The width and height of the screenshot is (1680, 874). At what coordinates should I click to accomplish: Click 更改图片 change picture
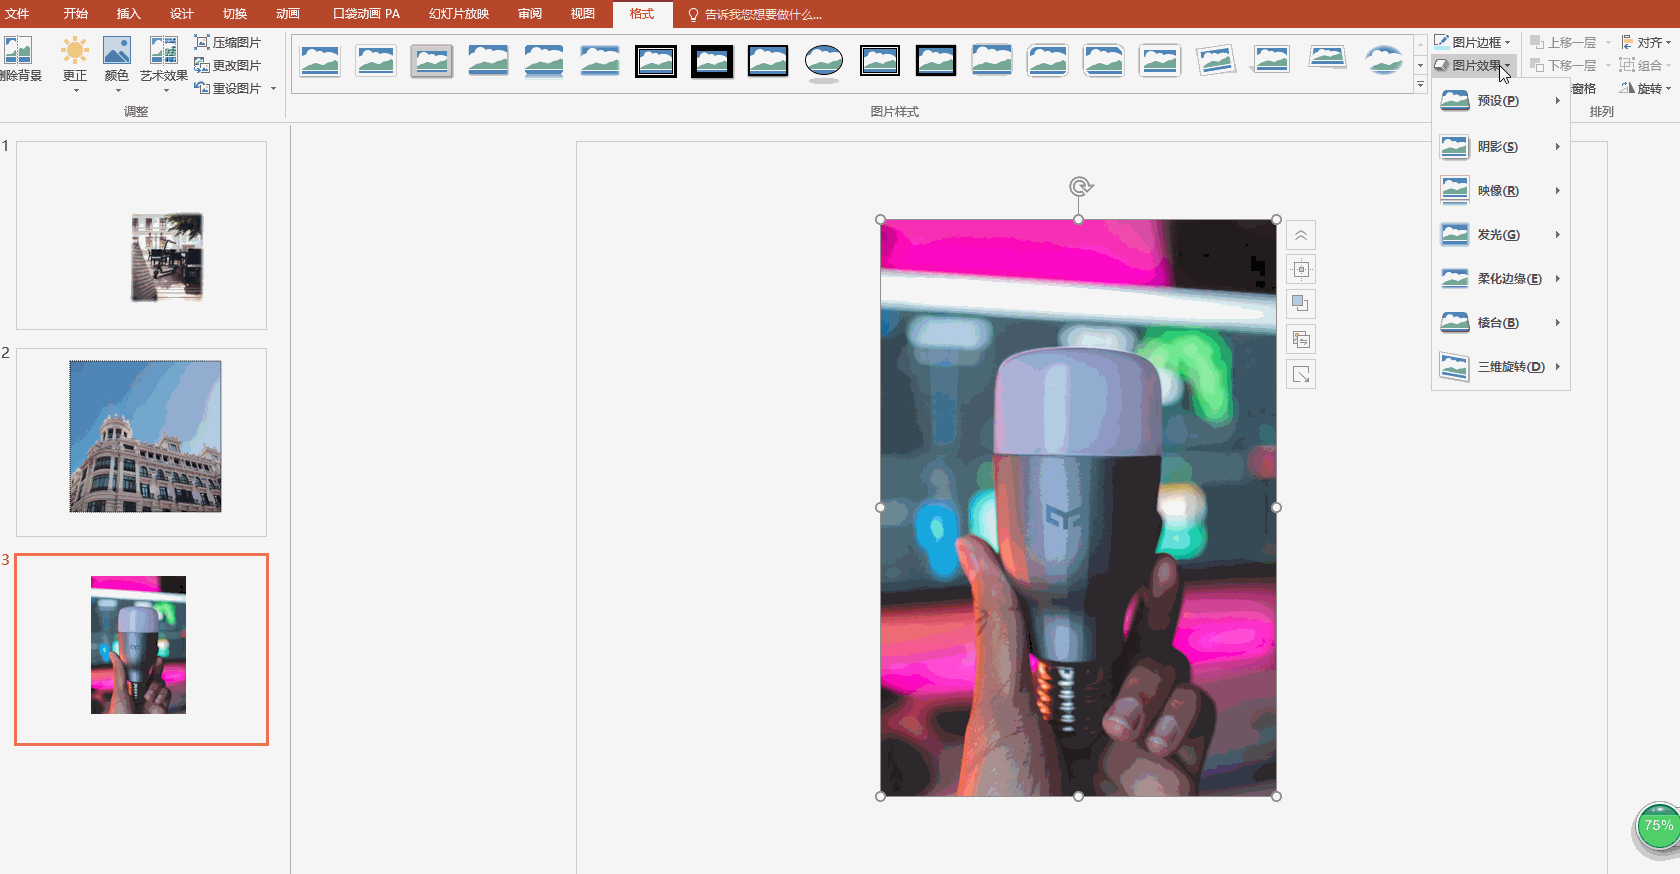(228, 65)
